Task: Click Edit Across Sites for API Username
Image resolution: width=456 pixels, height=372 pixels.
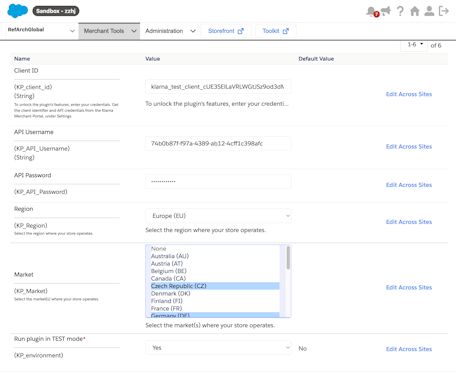Action: coord(409,146)
